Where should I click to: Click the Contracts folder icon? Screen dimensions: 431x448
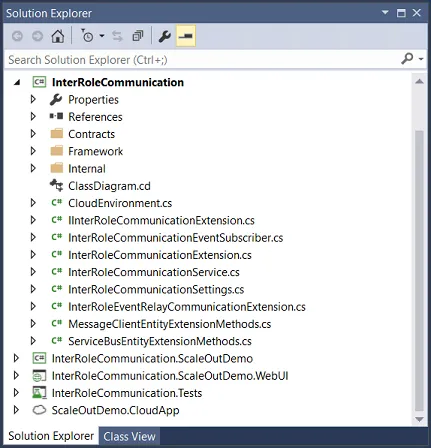point(57,134)
